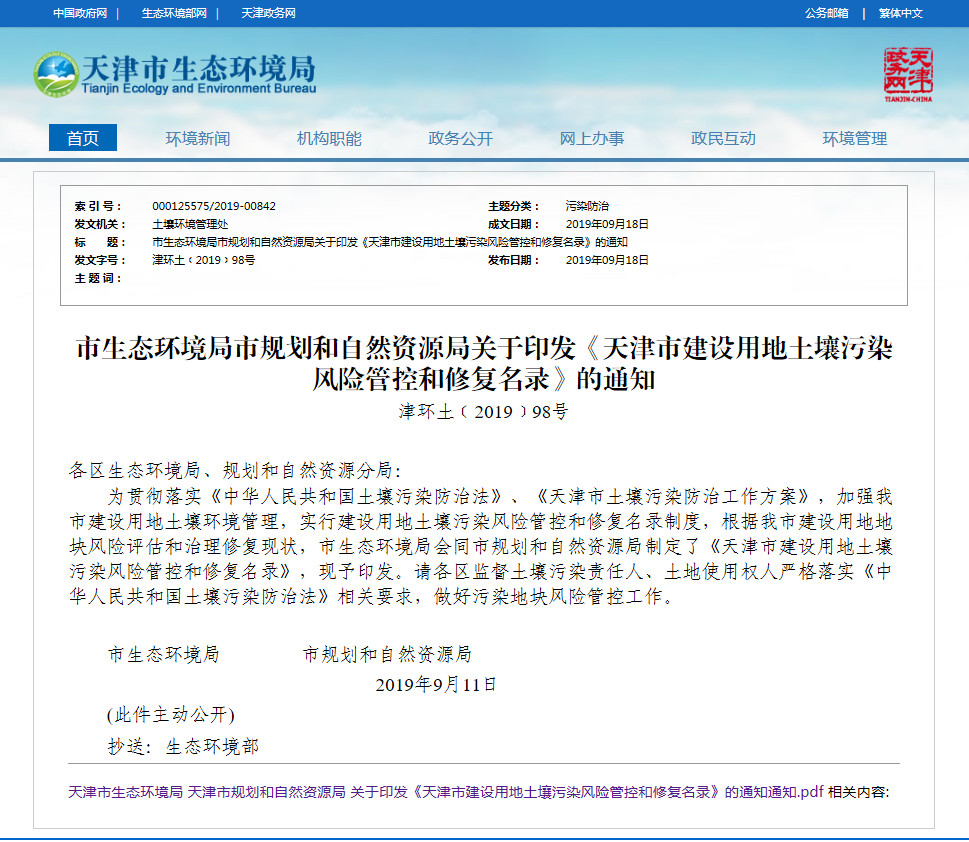Select the index number 000125575/2019-00842
This screenshot has width=969, height=842.
pyautogui.click(x=214, y=206)
